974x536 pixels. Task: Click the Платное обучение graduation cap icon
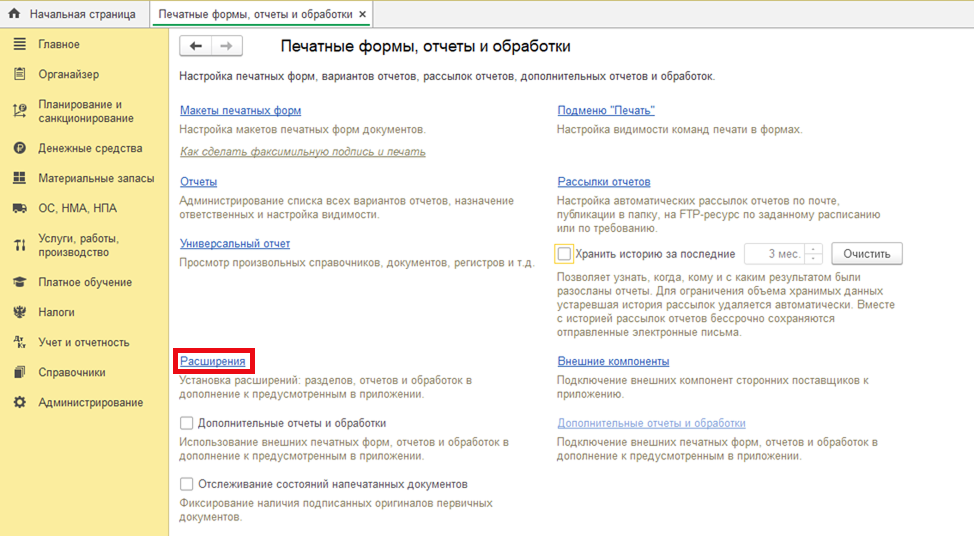[x=20, y=282]
